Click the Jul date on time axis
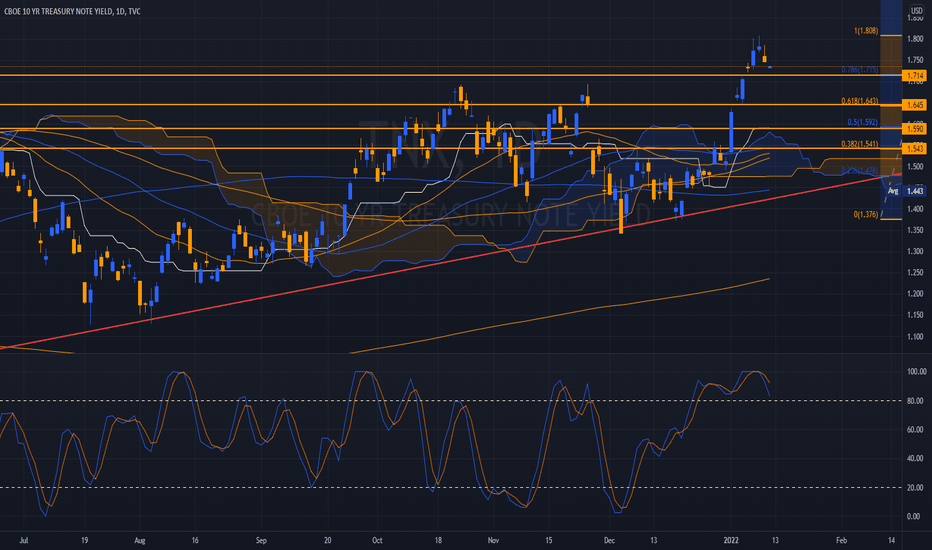The image size is (932, 550). (24, 540)
